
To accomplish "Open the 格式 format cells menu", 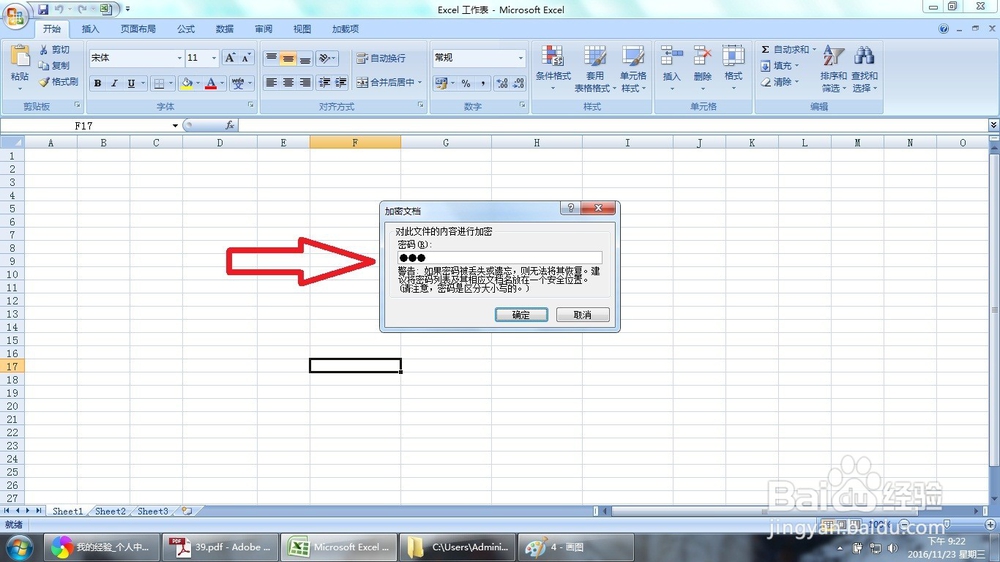I will click(x=733, y=68).
